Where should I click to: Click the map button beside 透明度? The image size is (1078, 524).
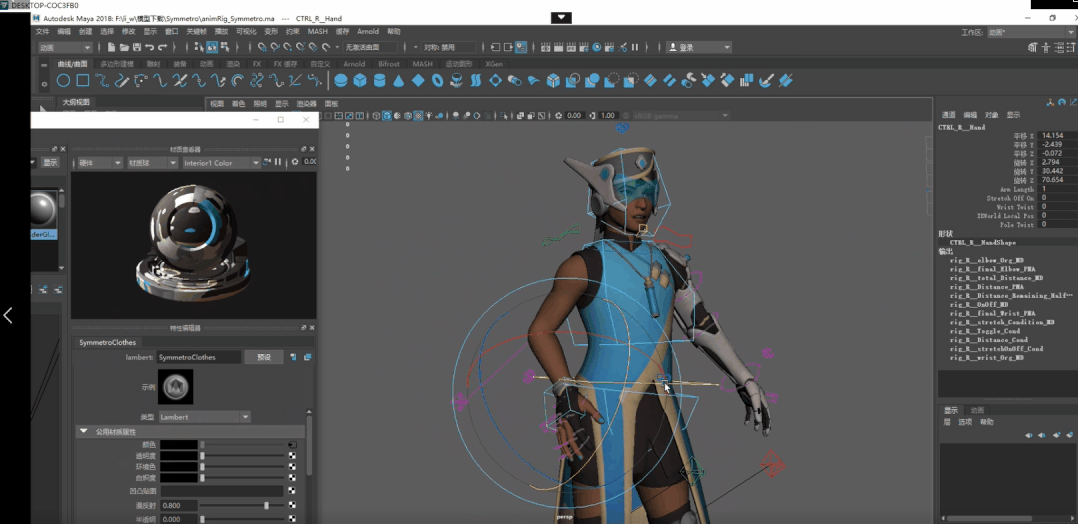(x=292, y=456)
